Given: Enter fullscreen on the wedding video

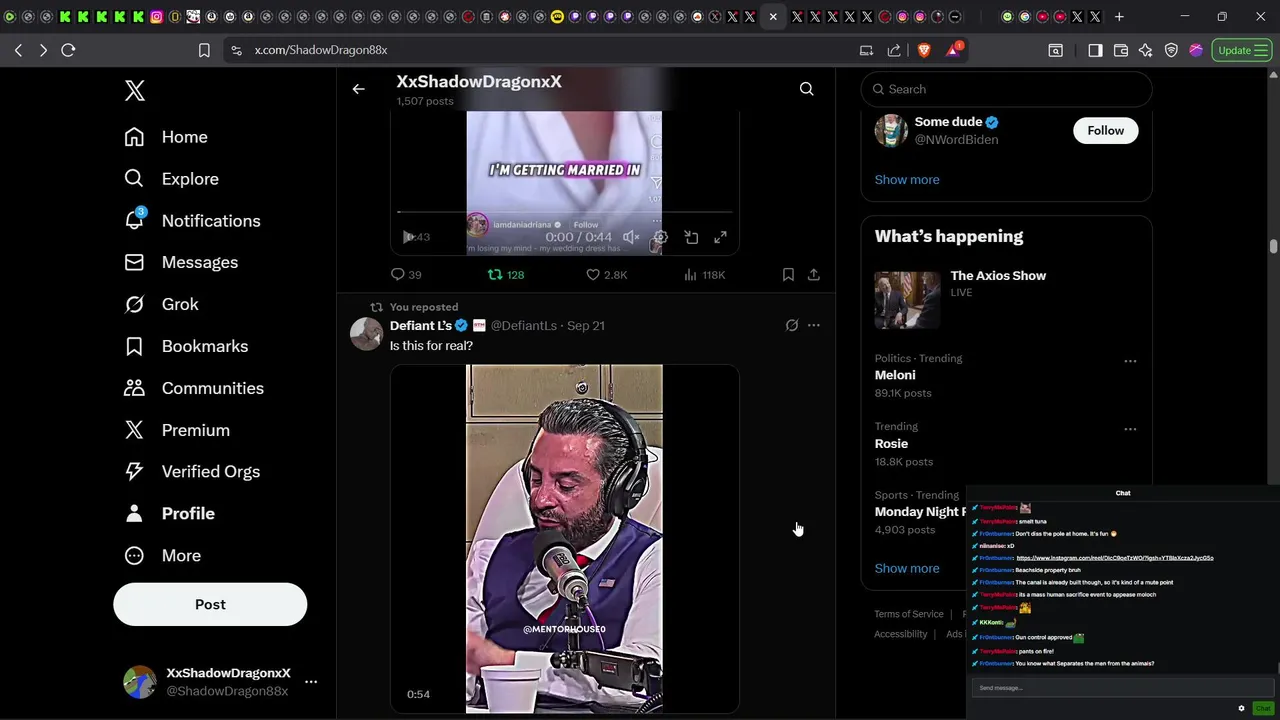Looking at the screenshot, I should point(720,237).
